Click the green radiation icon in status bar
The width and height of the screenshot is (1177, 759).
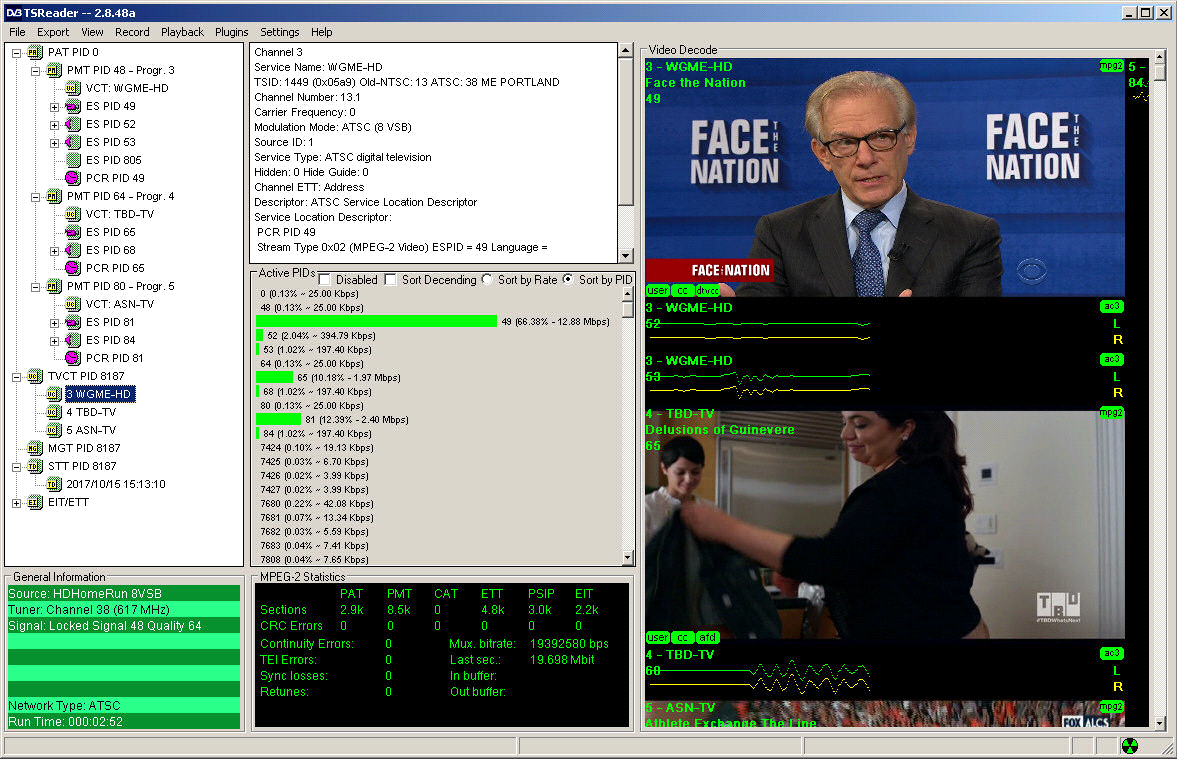pyautogui.click(x=1129, y=745)
